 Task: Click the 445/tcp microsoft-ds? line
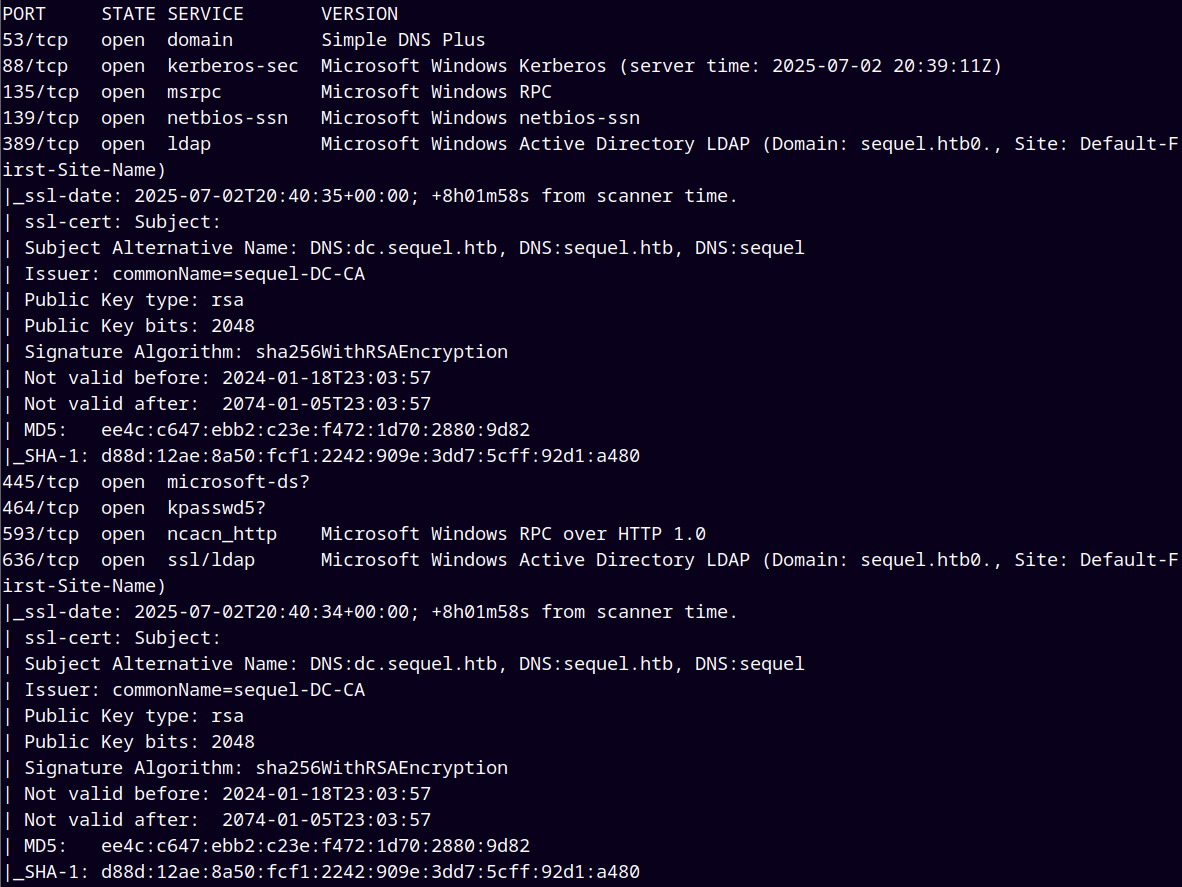tap(156, 482)
